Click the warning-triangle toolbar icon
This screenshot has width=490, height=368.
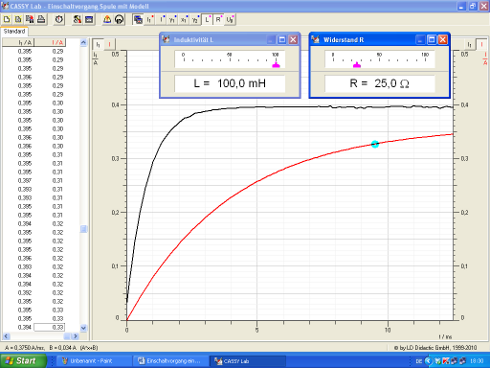107,20
